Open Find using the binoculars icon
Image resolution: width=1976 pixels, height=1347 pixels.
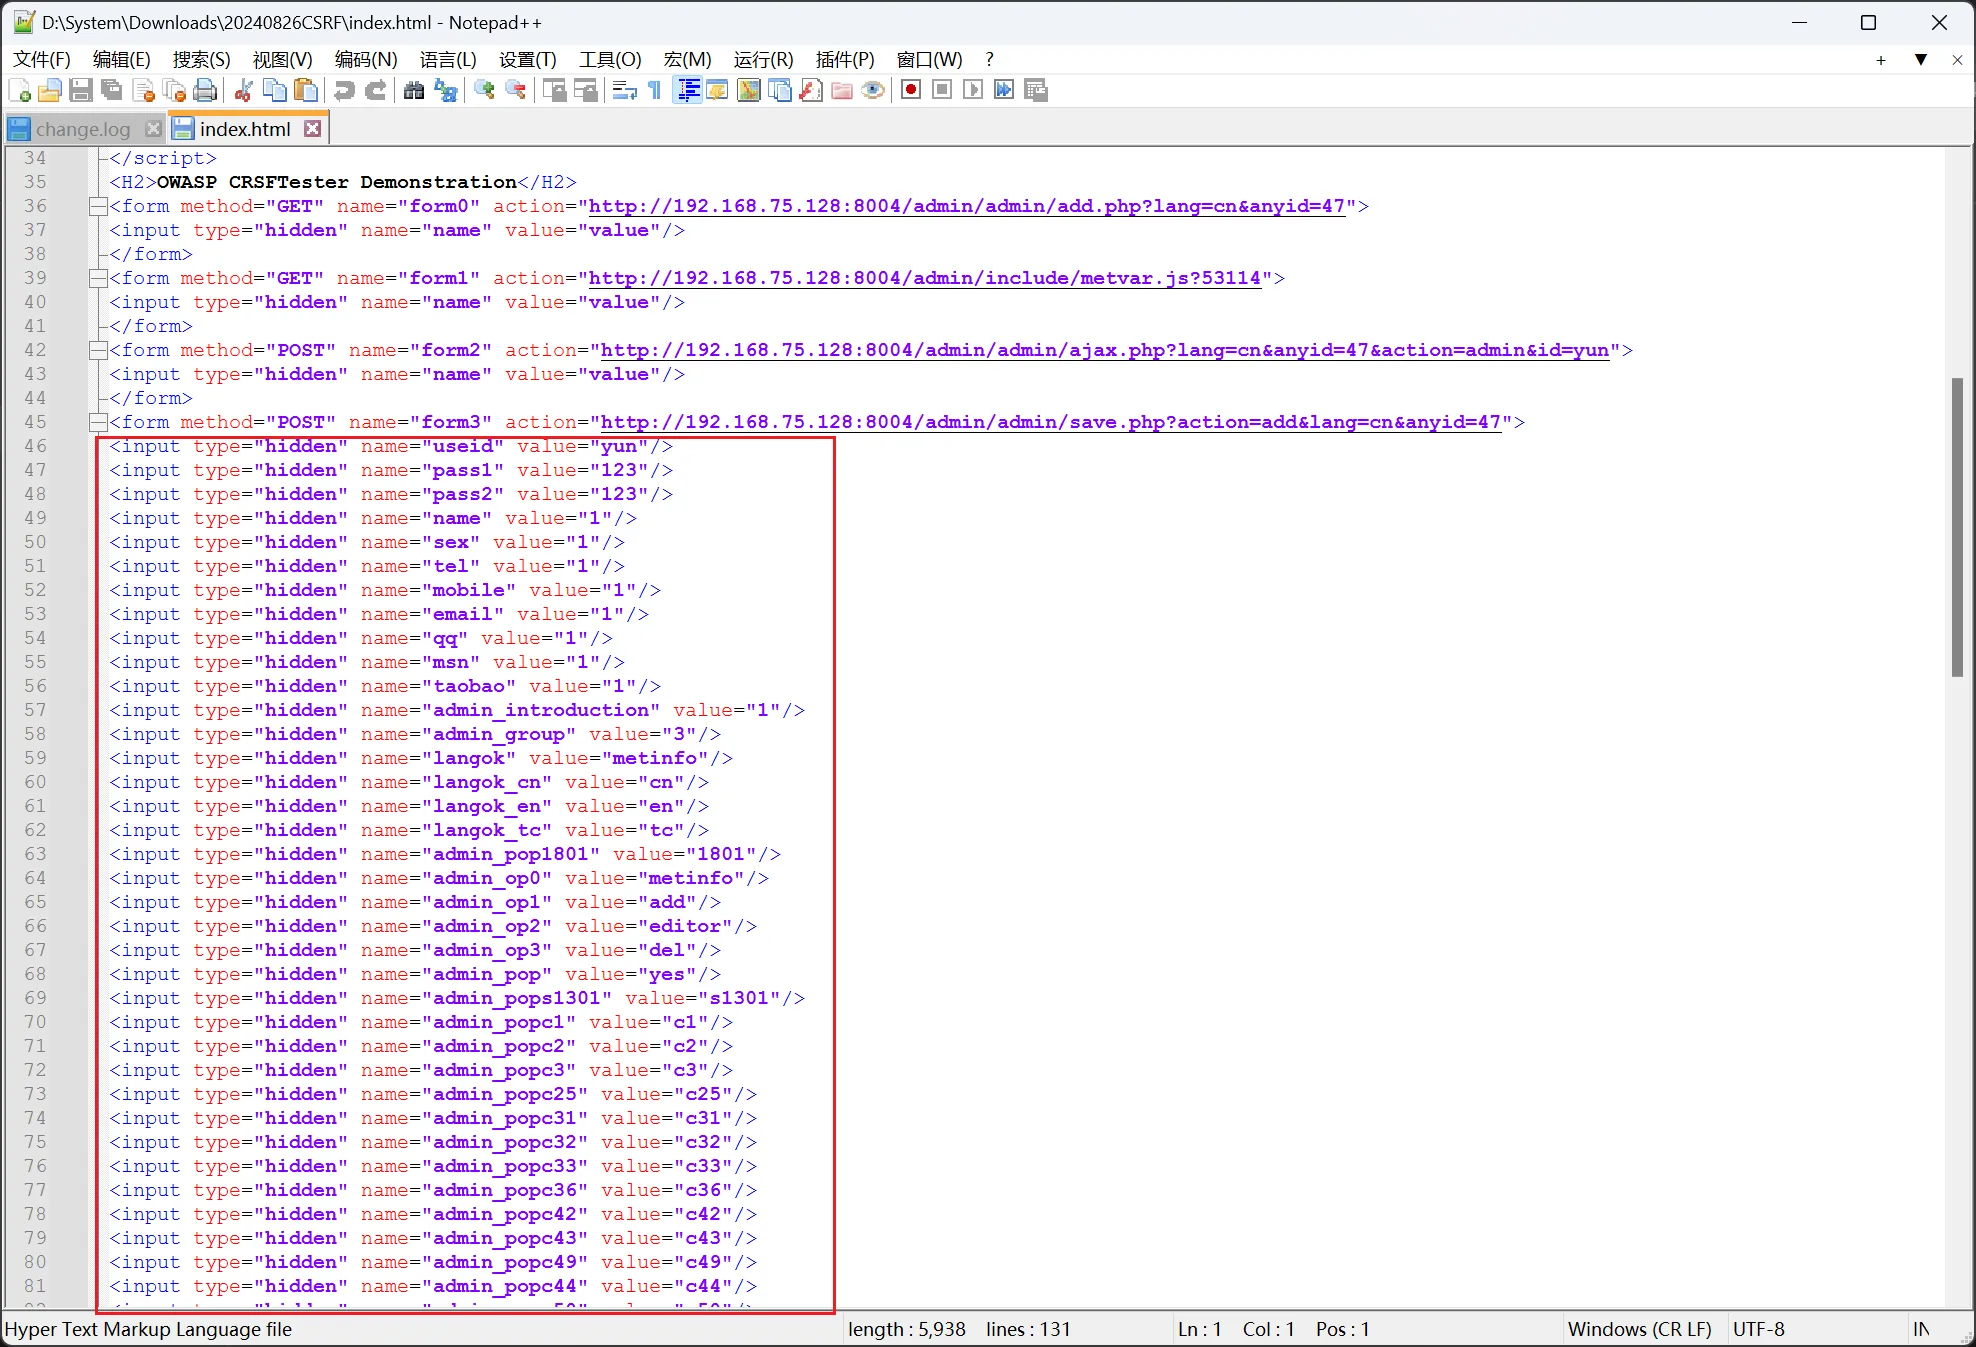pos(414,91)
